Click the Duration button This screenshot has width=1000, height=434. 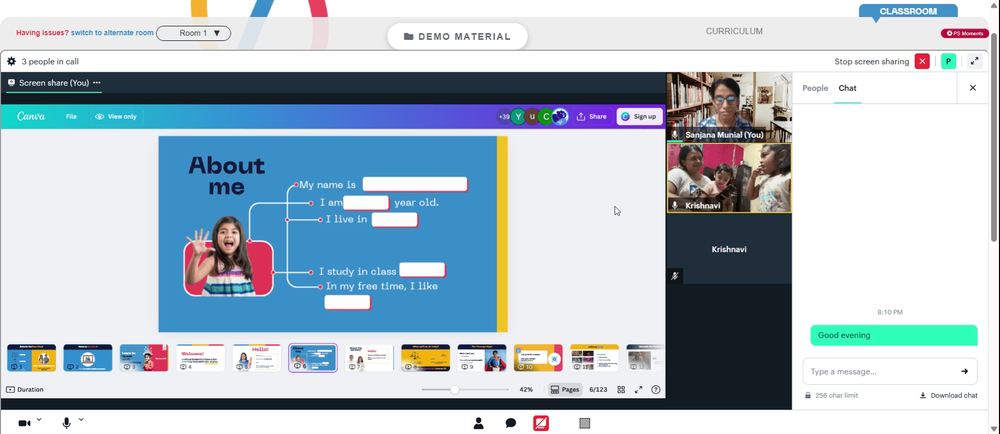(25, 389)
